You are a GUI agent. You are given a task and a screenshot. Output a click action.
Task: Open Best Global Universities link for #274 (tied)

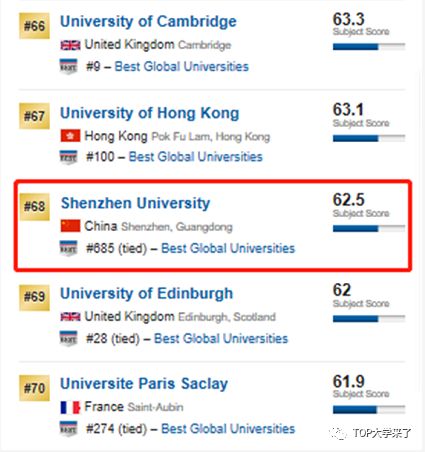point(228,429)
